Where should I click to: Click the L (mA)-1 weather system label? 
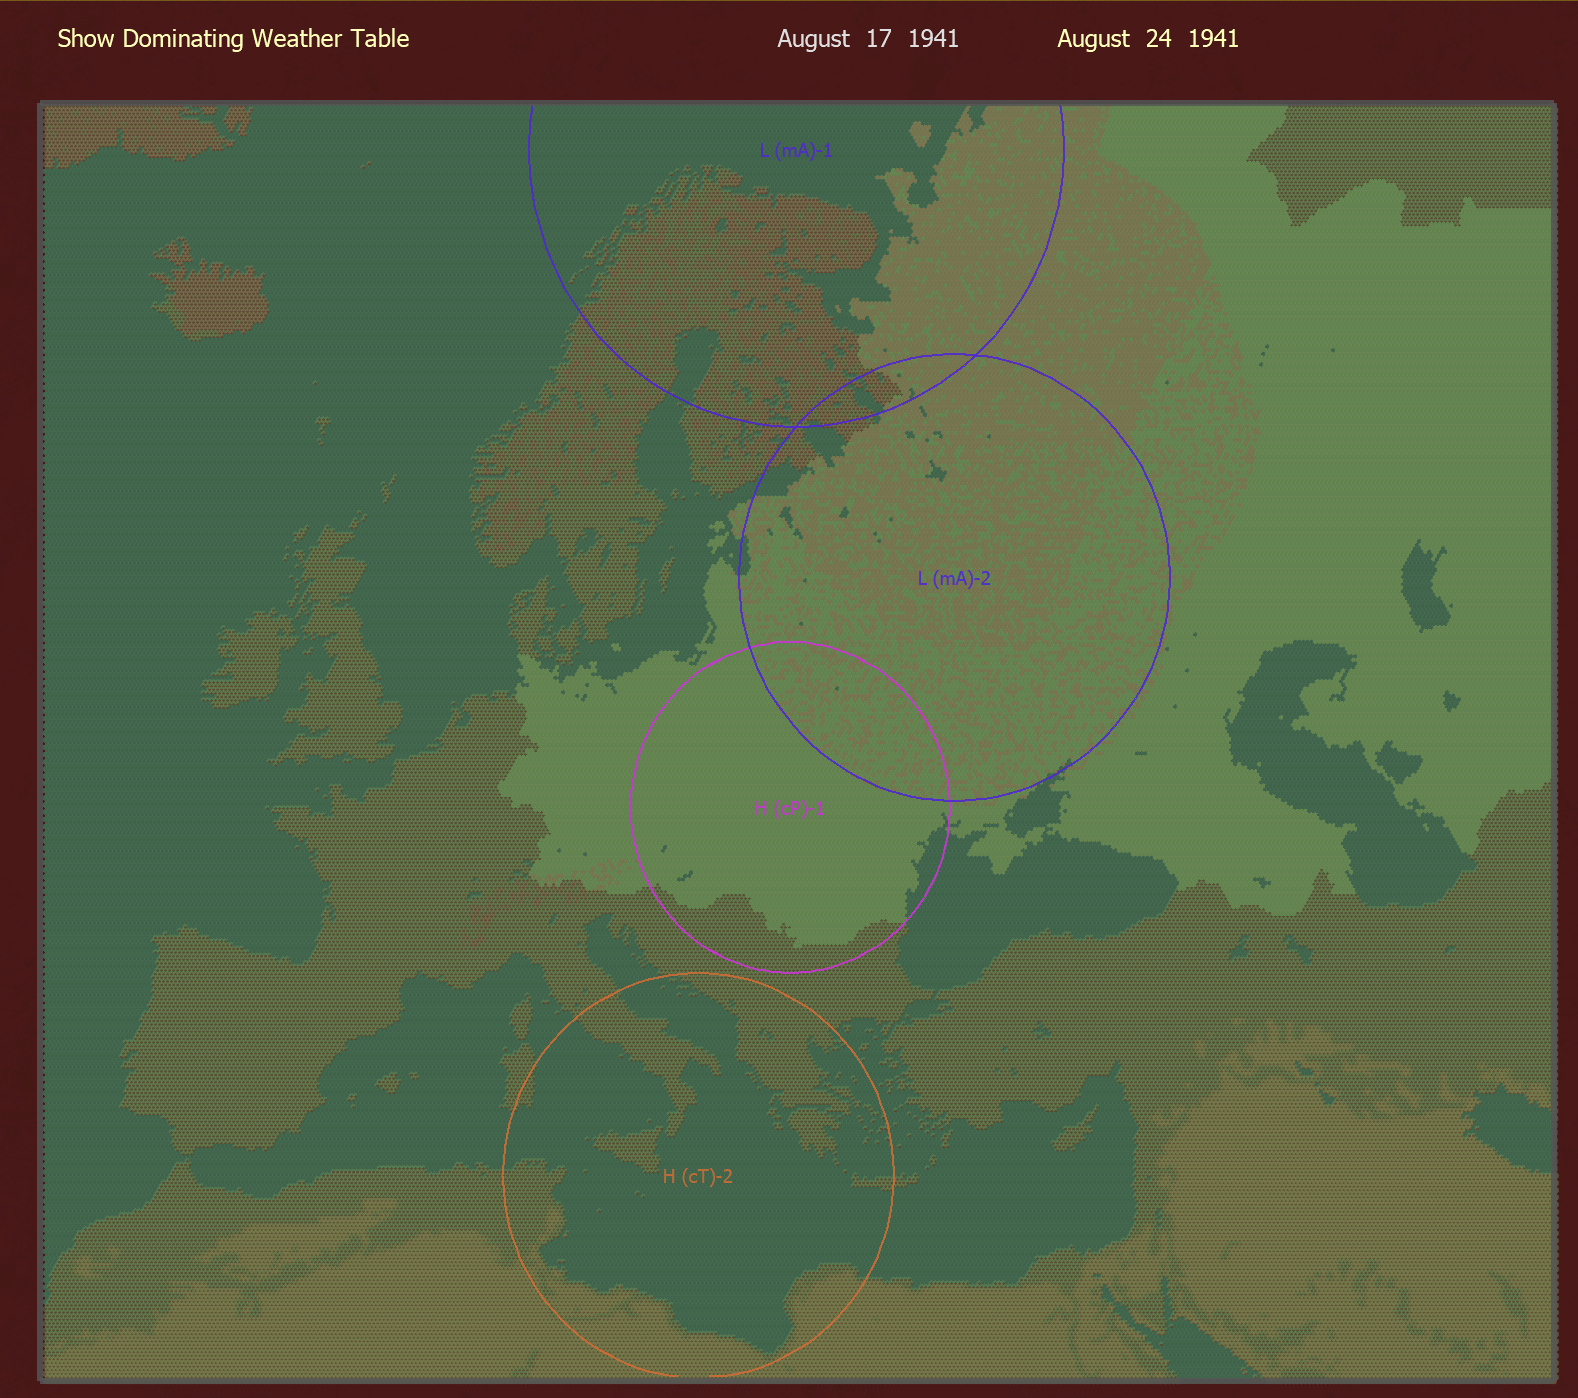796,151
